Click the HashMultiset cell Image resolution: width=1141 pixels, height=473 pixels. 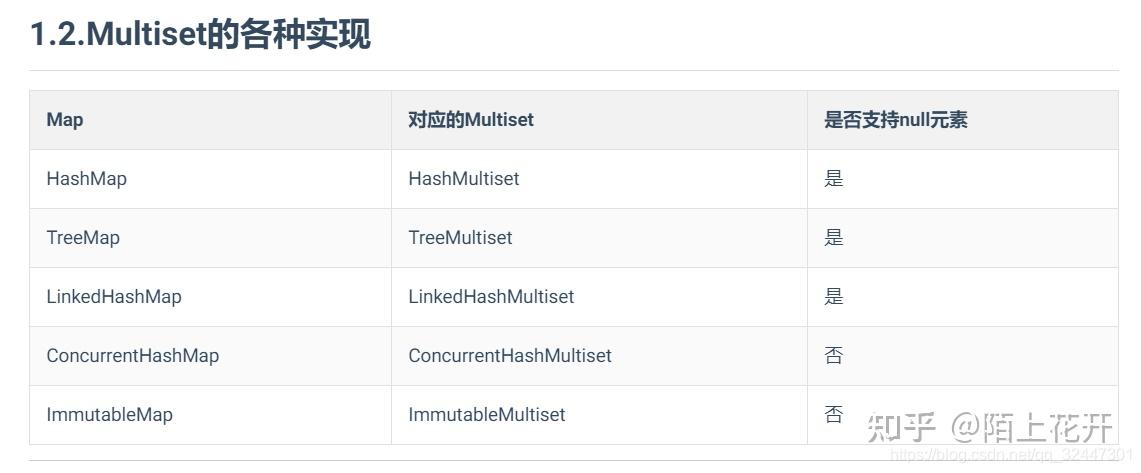click(464, 179)
